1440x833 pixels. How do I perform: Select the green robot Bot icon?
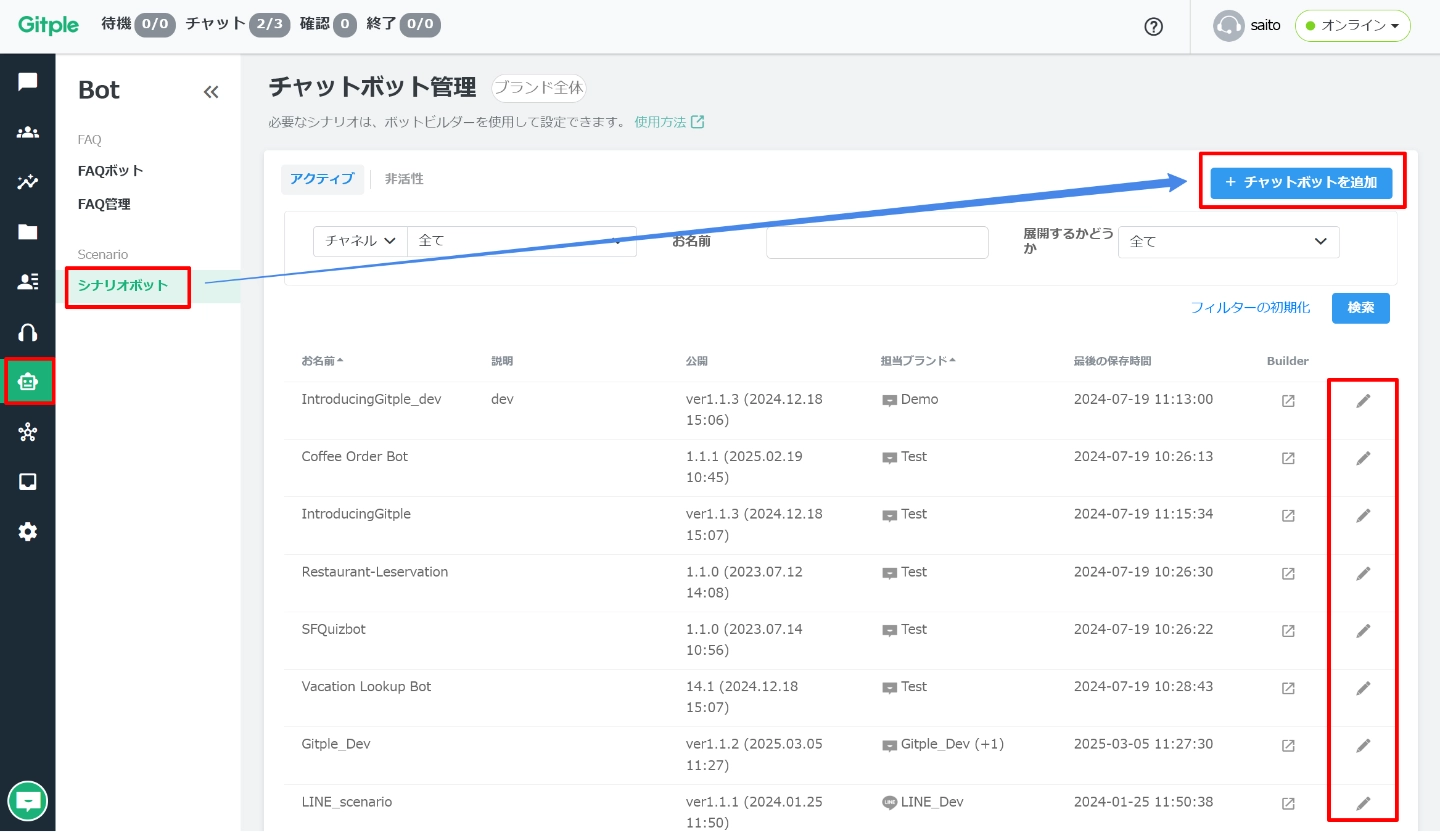[x=28, y=382]
